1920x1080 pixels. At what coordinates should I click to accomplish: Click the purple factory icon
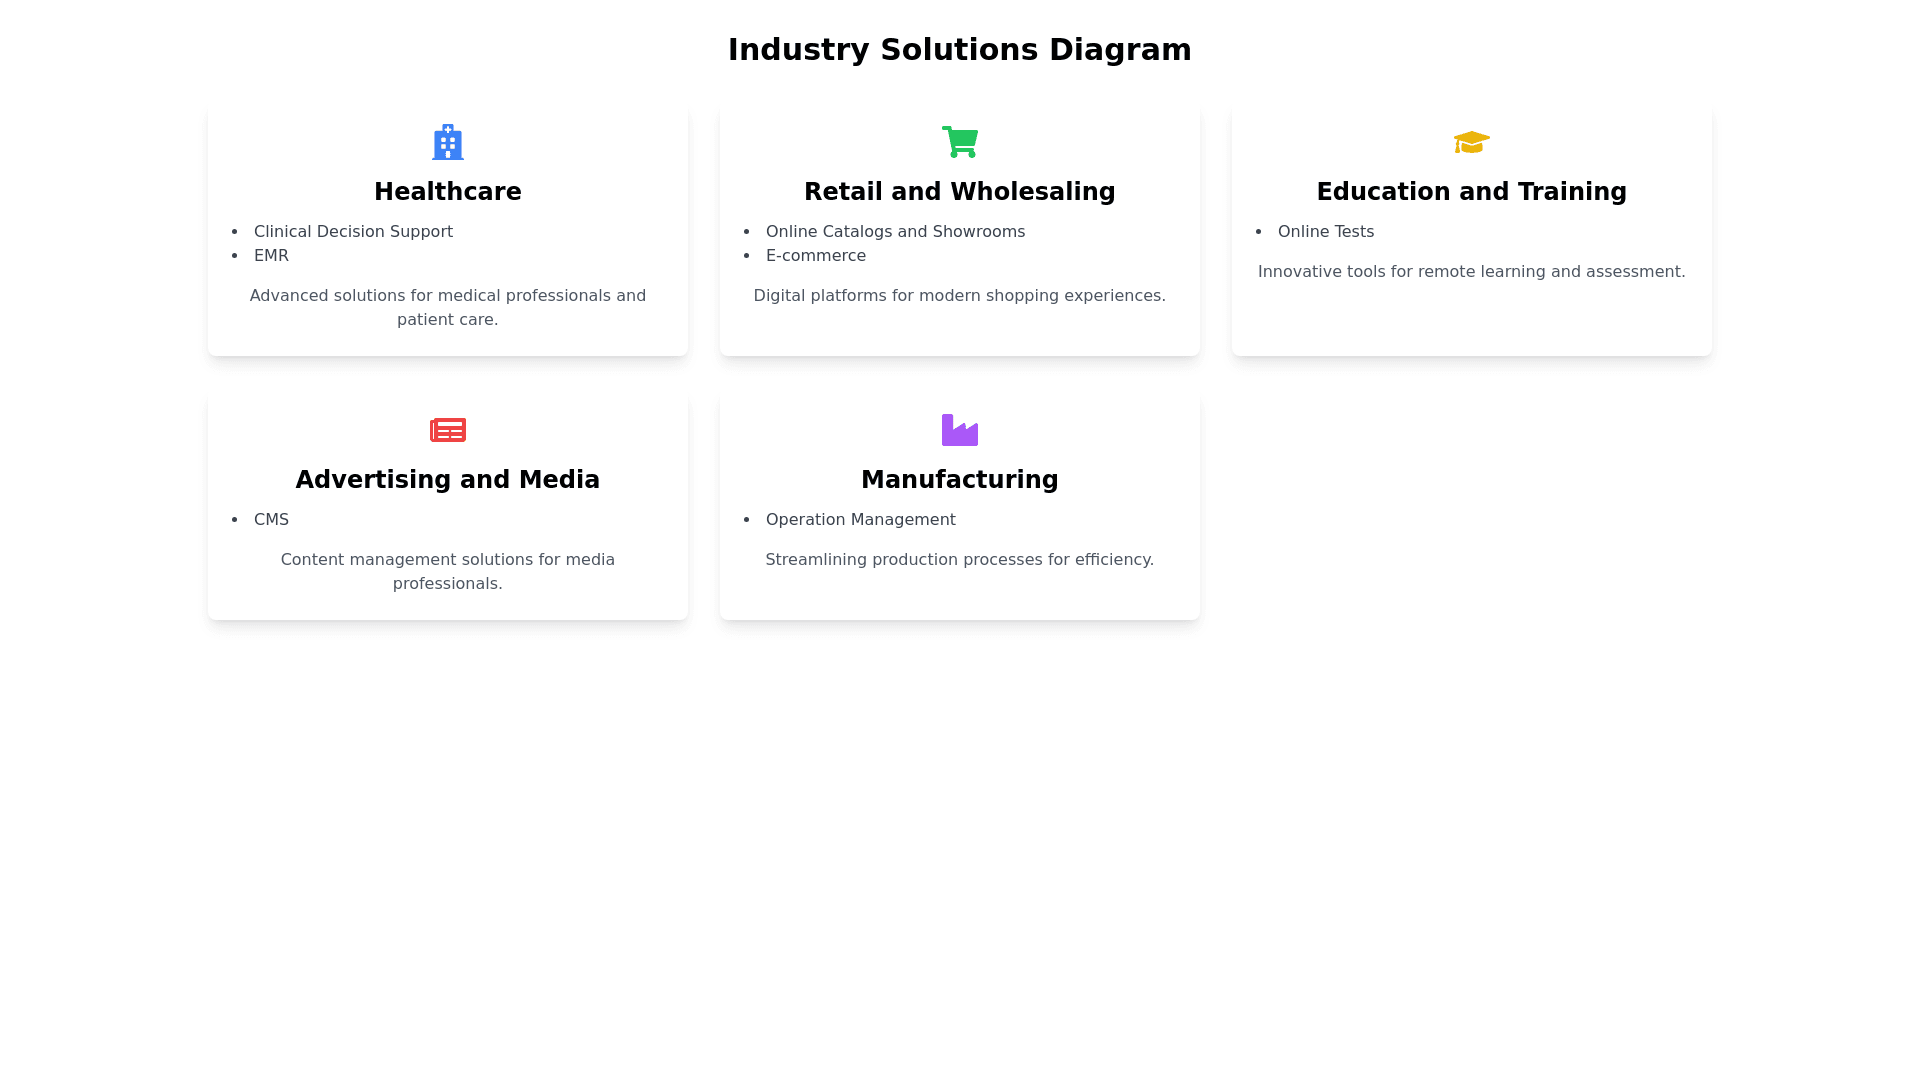click(960, 430)
